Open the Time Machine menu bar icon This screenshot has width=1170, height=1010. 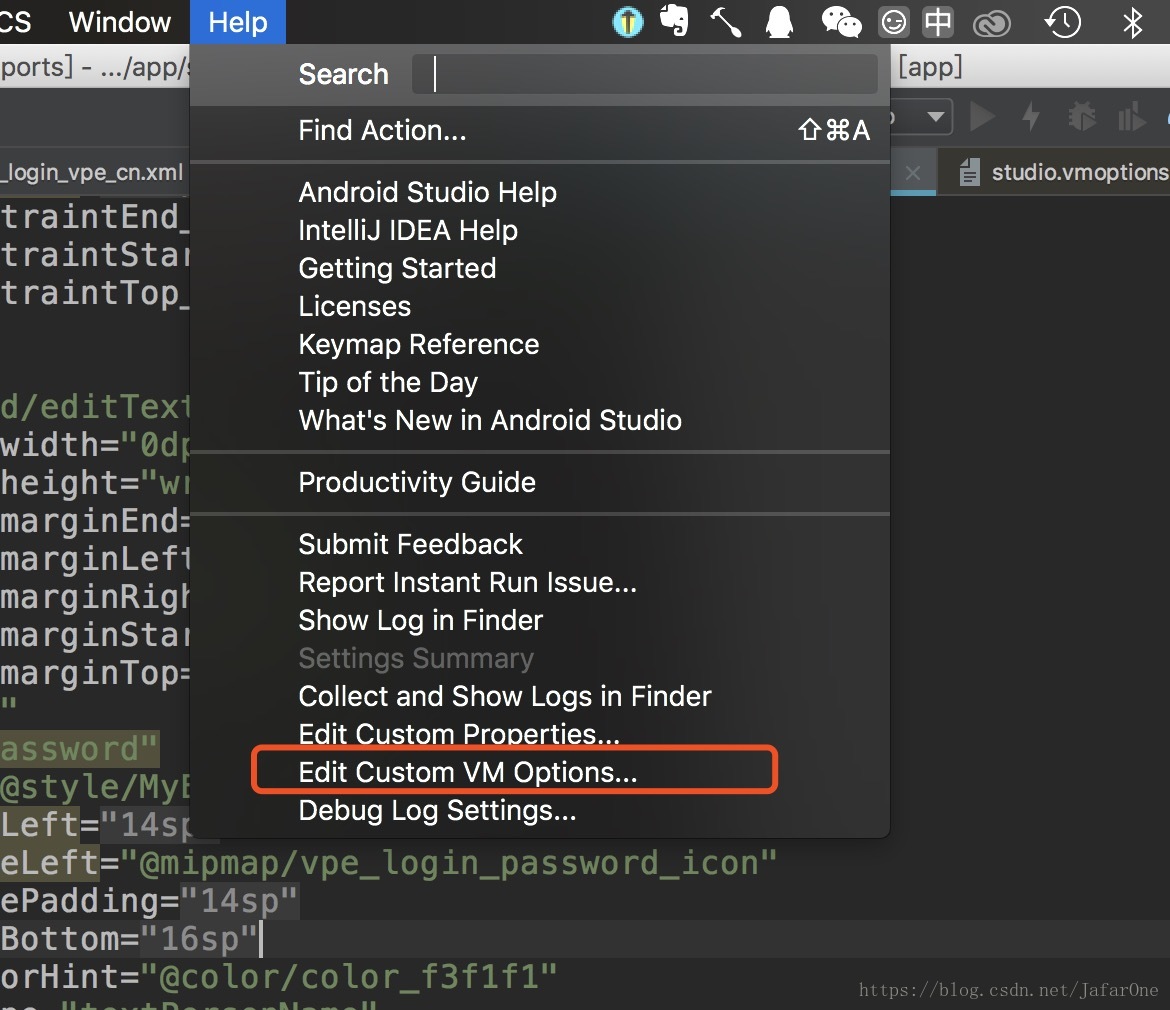1062,21
